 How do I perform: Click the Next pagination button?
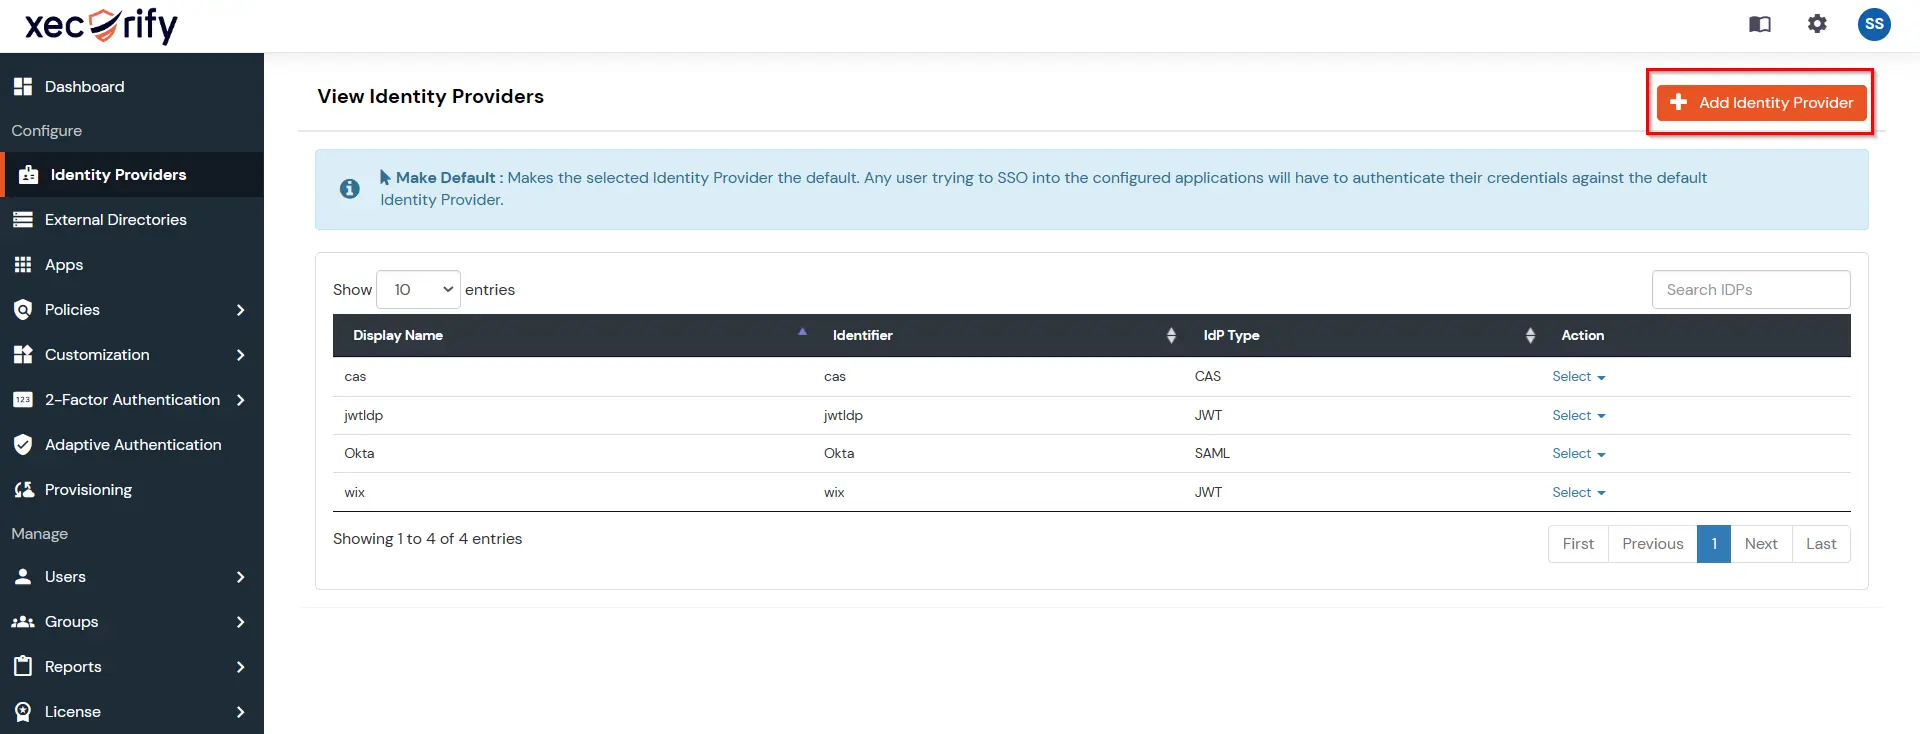coord(1761,544)
